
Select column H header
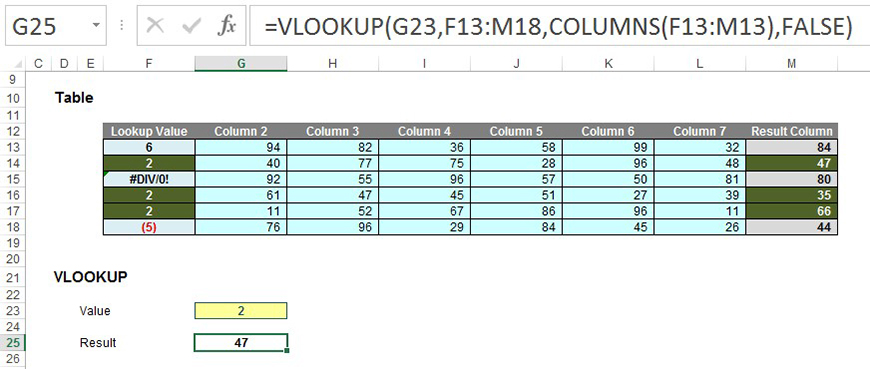click(332, 64)
